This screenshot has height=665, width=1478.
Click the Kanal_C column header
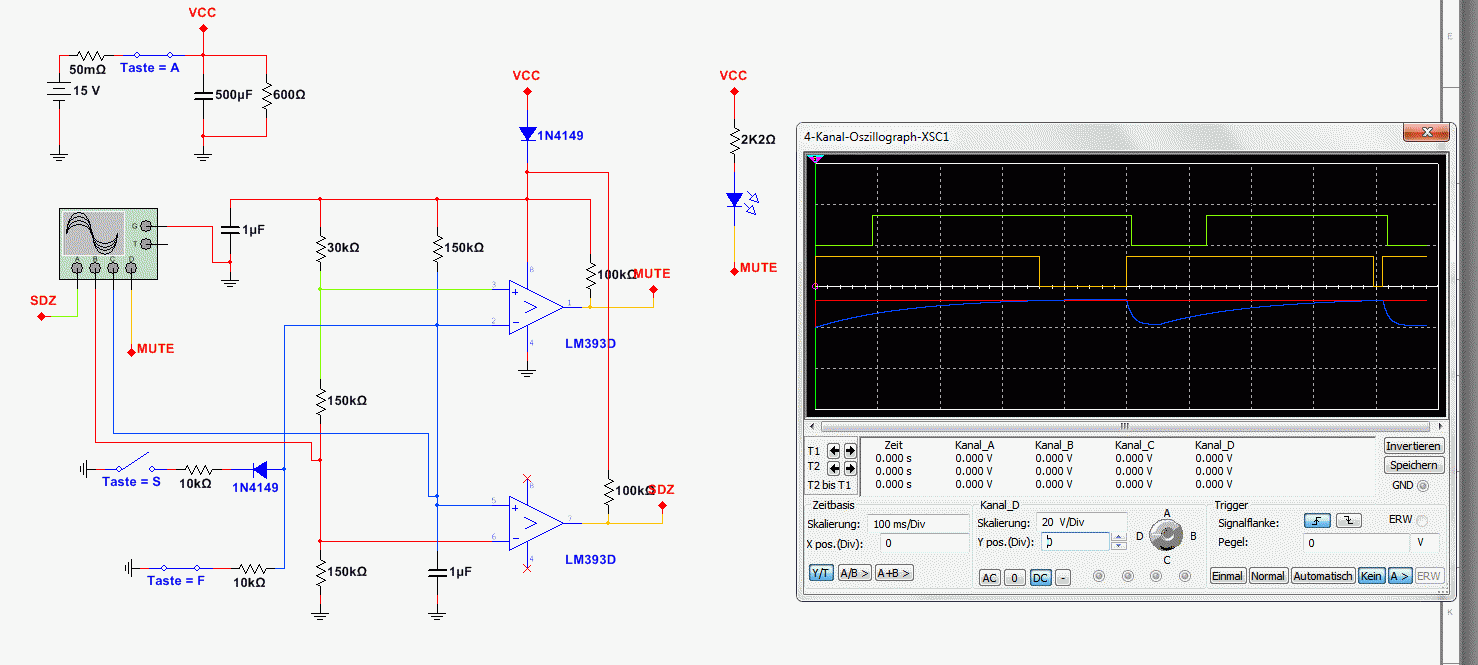[1135, 445]
